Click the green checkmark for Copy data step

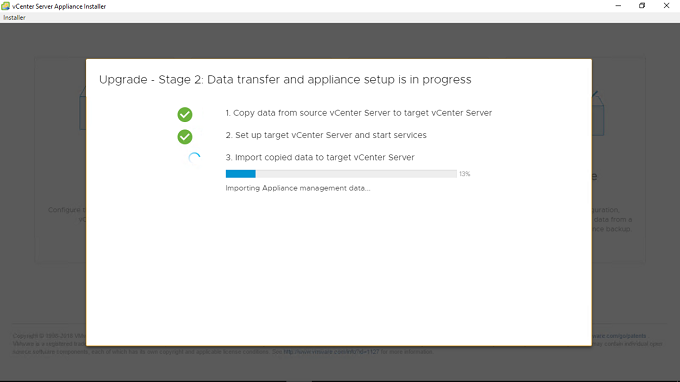185,114
